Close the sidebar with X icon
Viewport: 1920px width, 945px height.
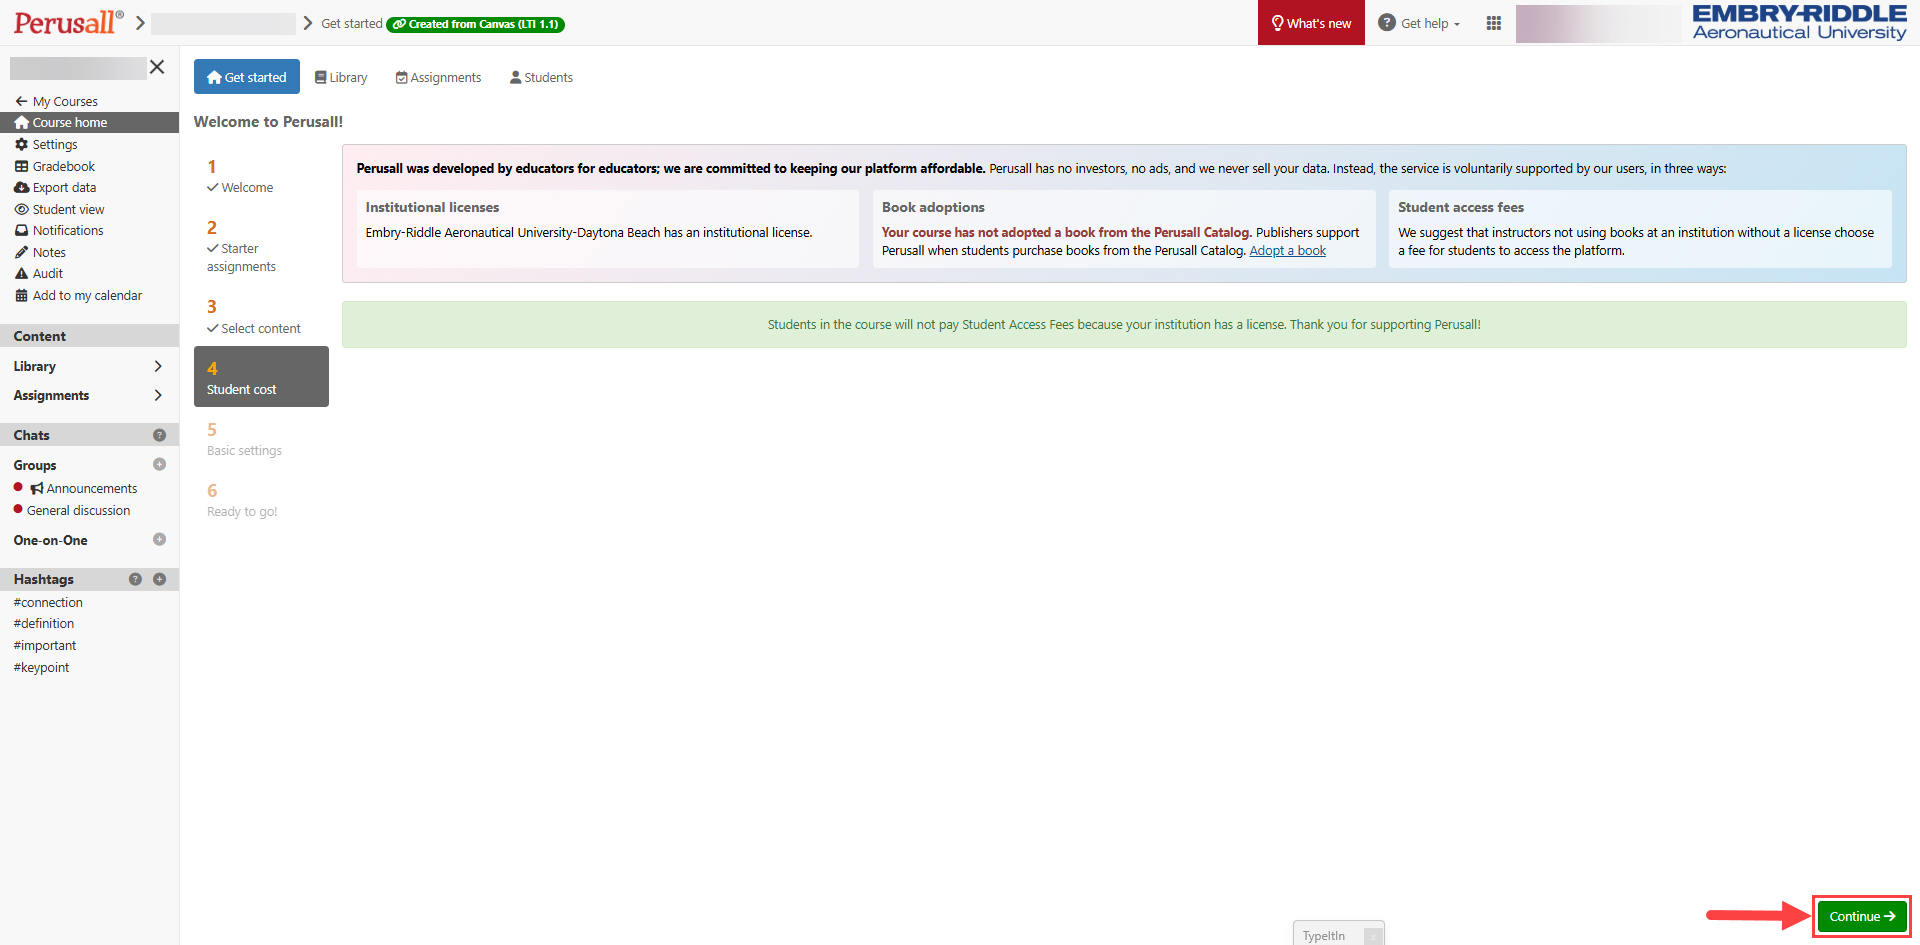click(157, 67)
